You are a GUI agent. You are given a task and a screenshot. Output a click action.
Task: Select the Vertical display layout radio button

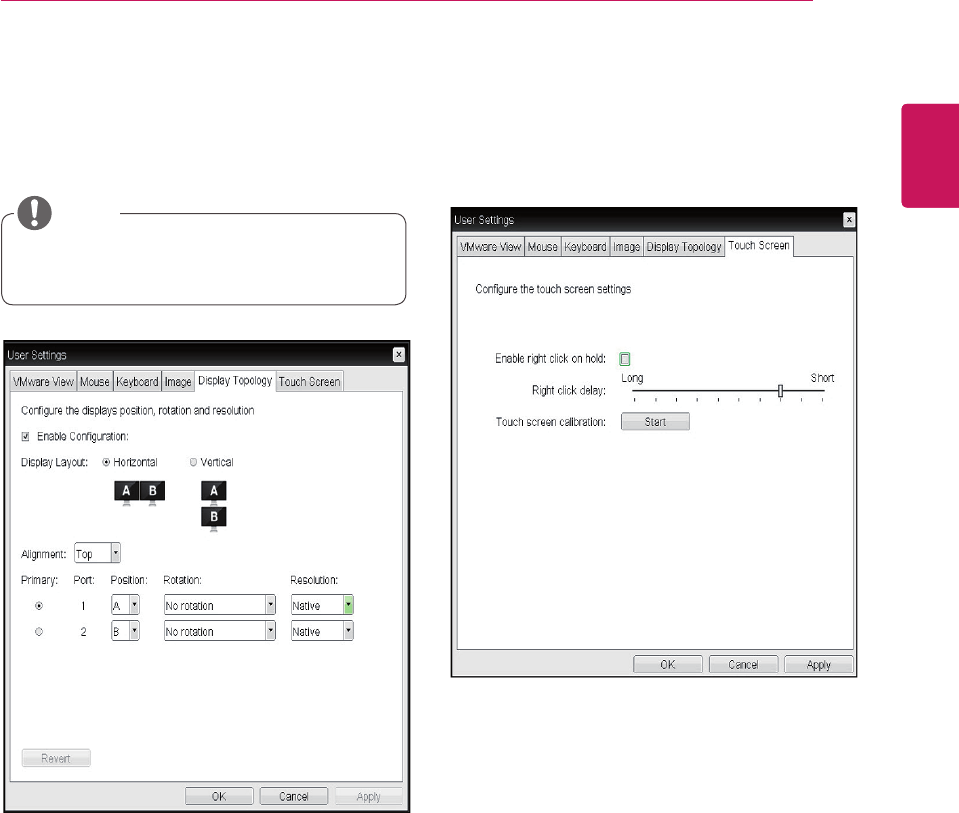(x=193, y=462)
